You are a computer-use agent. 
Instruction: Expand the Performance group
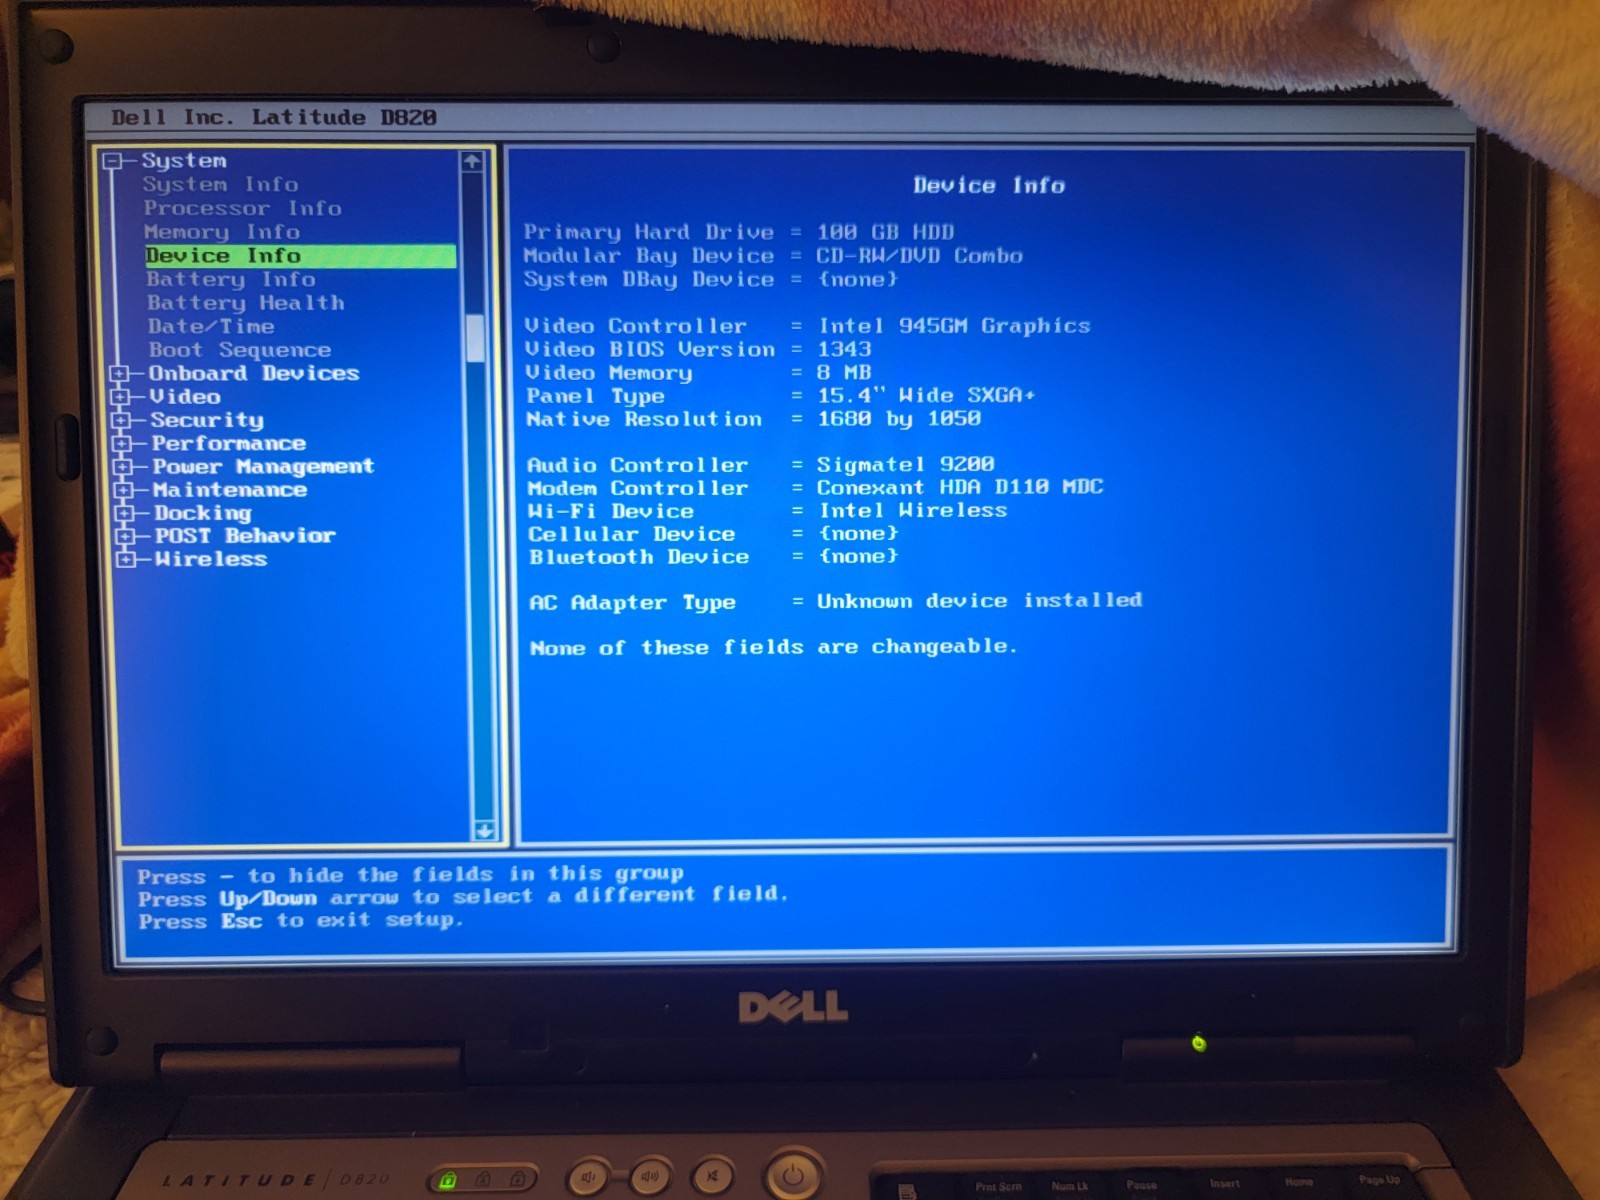pos(123,443)
